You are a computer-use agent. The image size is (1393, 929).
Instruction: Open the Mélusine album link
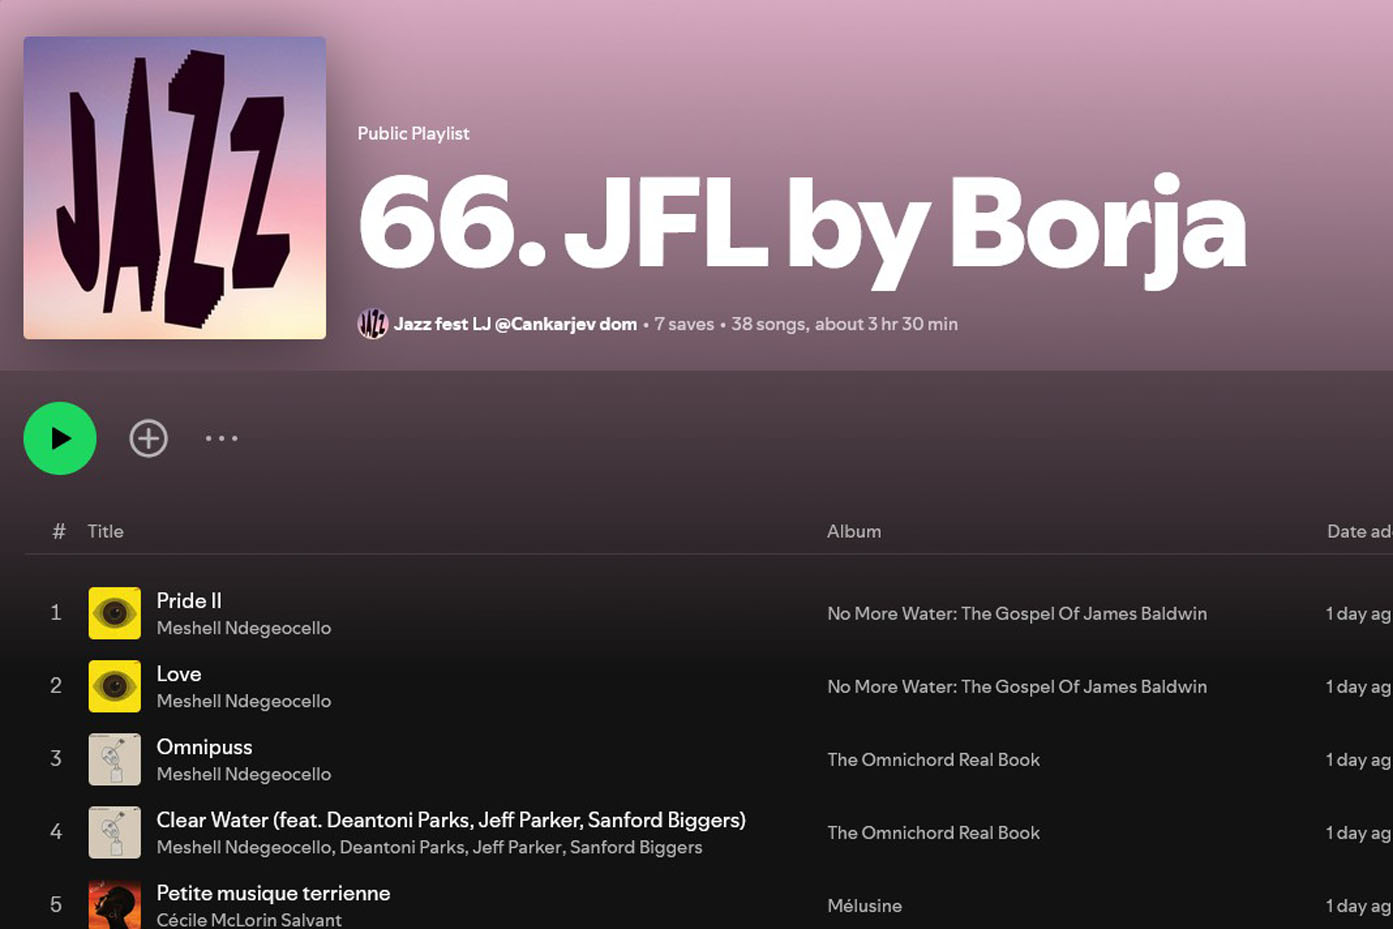pyautogui.click(x=864, y=905)
